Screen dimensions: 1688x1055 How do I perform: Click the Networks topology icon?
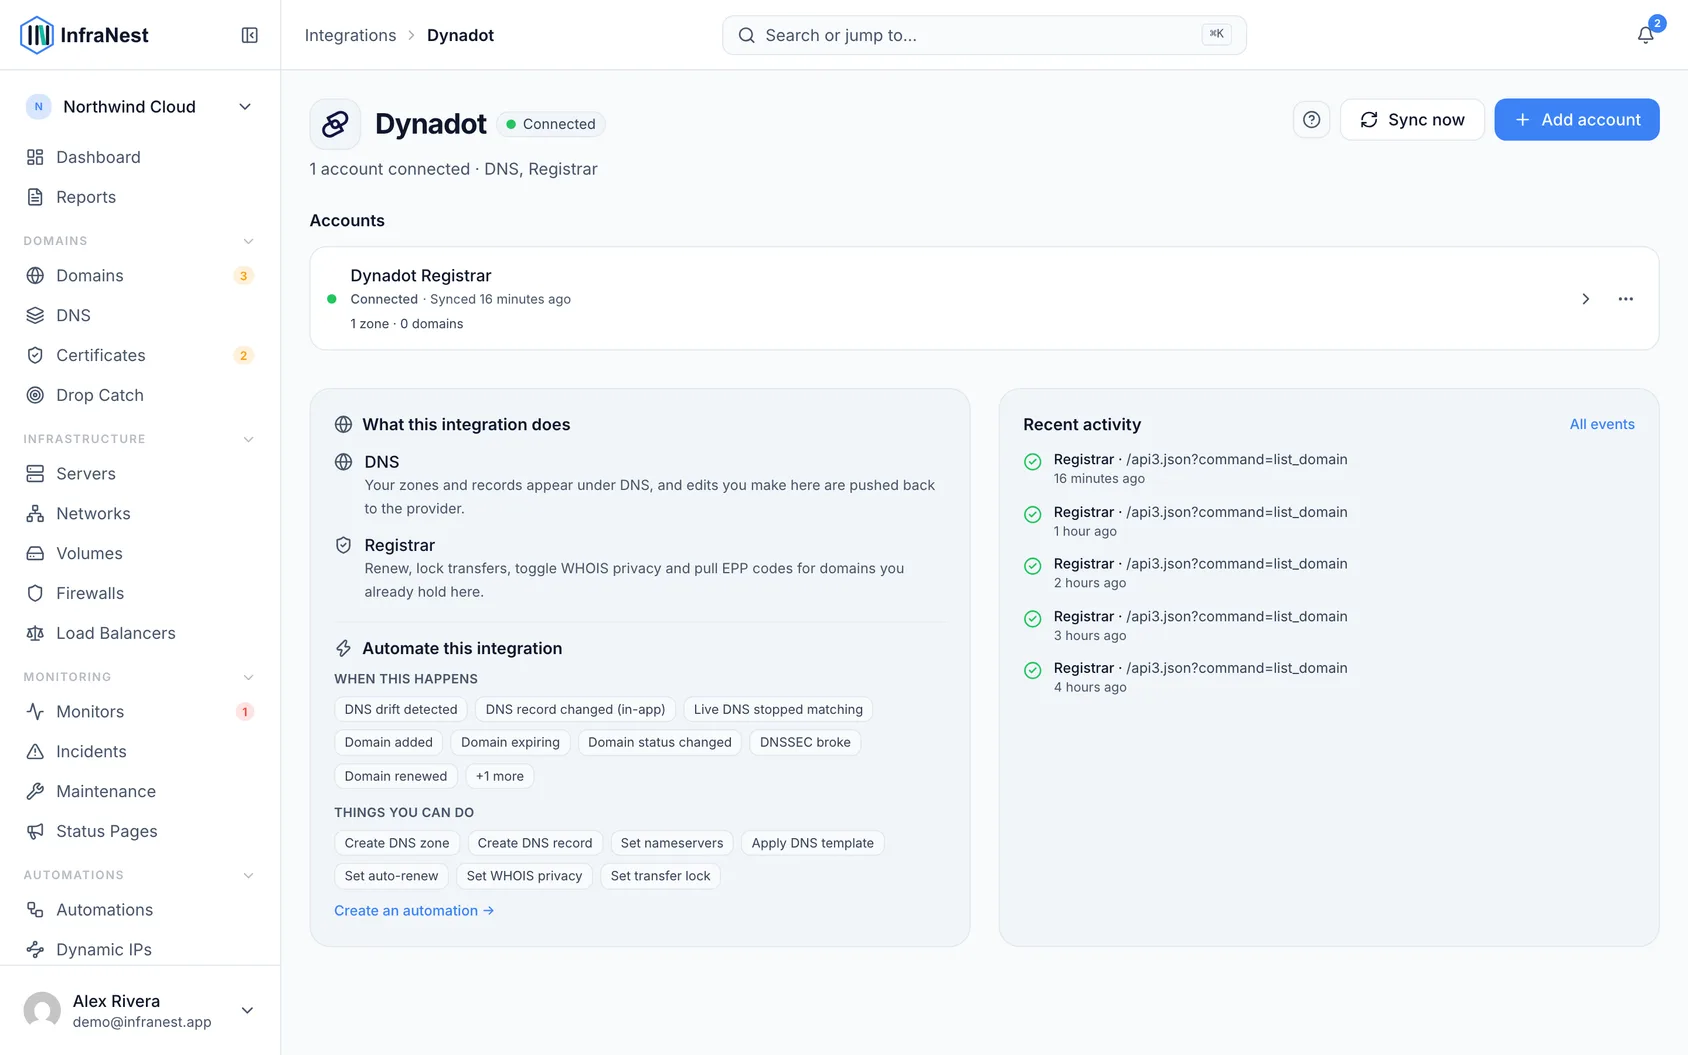(x=35, y=513)
